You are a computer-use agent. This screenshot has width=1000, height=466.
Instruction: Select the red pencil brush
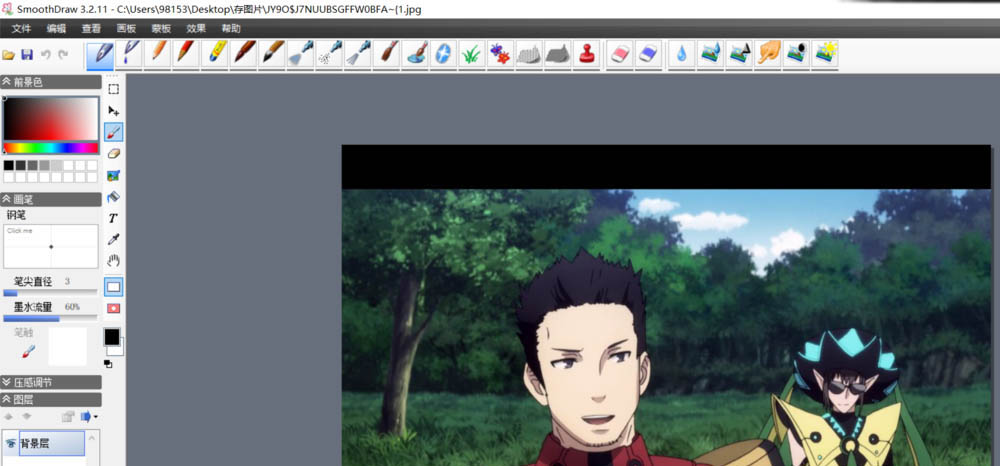(186, 54)
